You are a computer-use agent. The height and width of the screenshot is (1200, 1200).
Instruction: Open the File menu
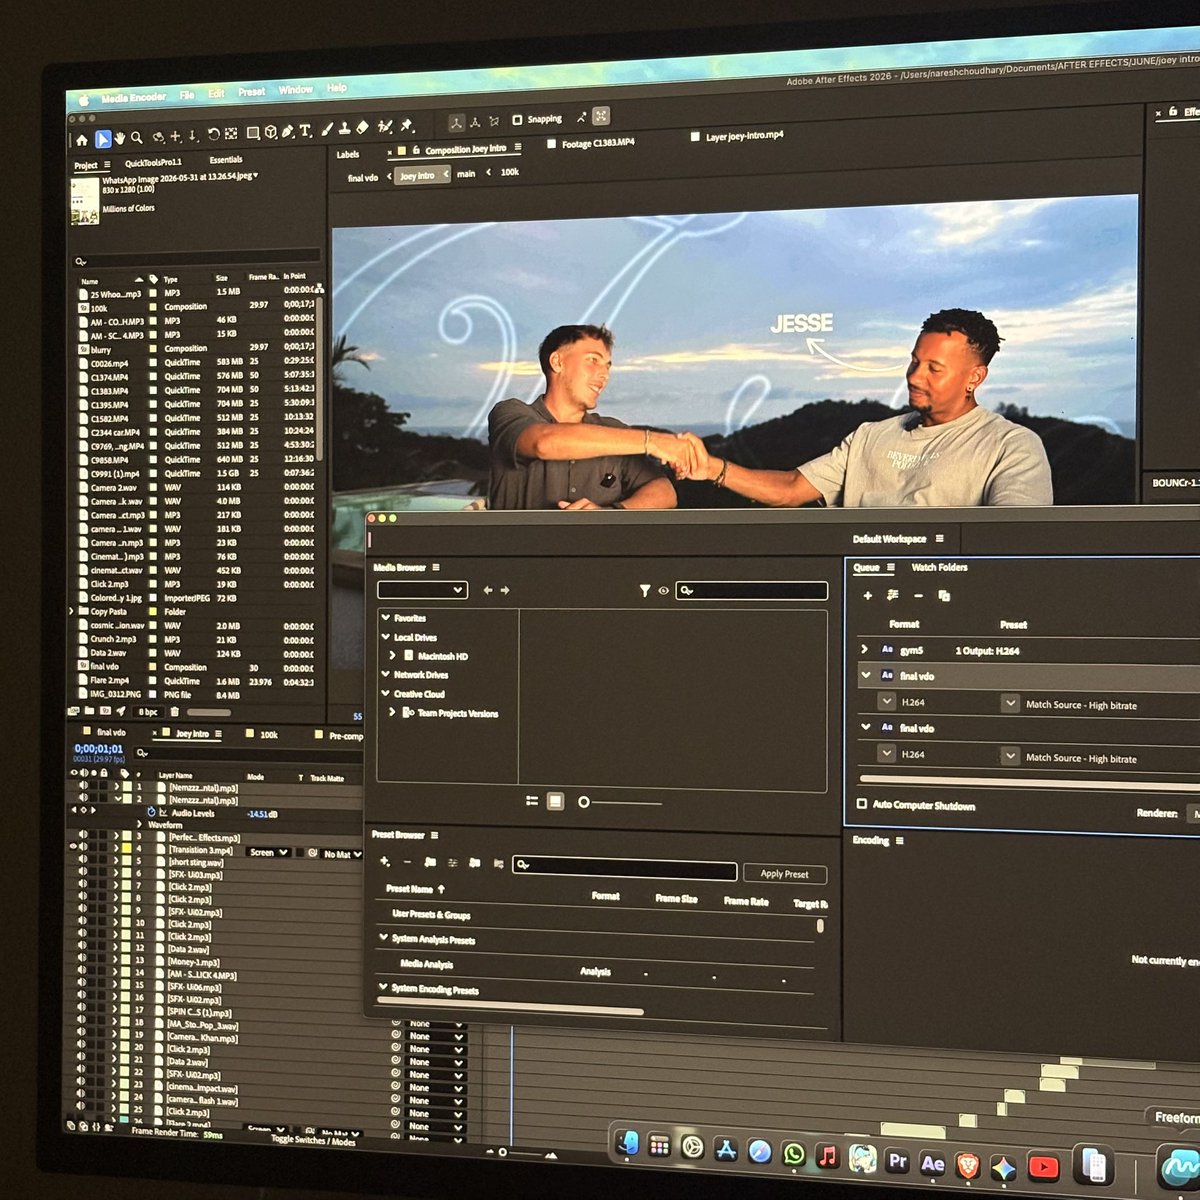187,95
